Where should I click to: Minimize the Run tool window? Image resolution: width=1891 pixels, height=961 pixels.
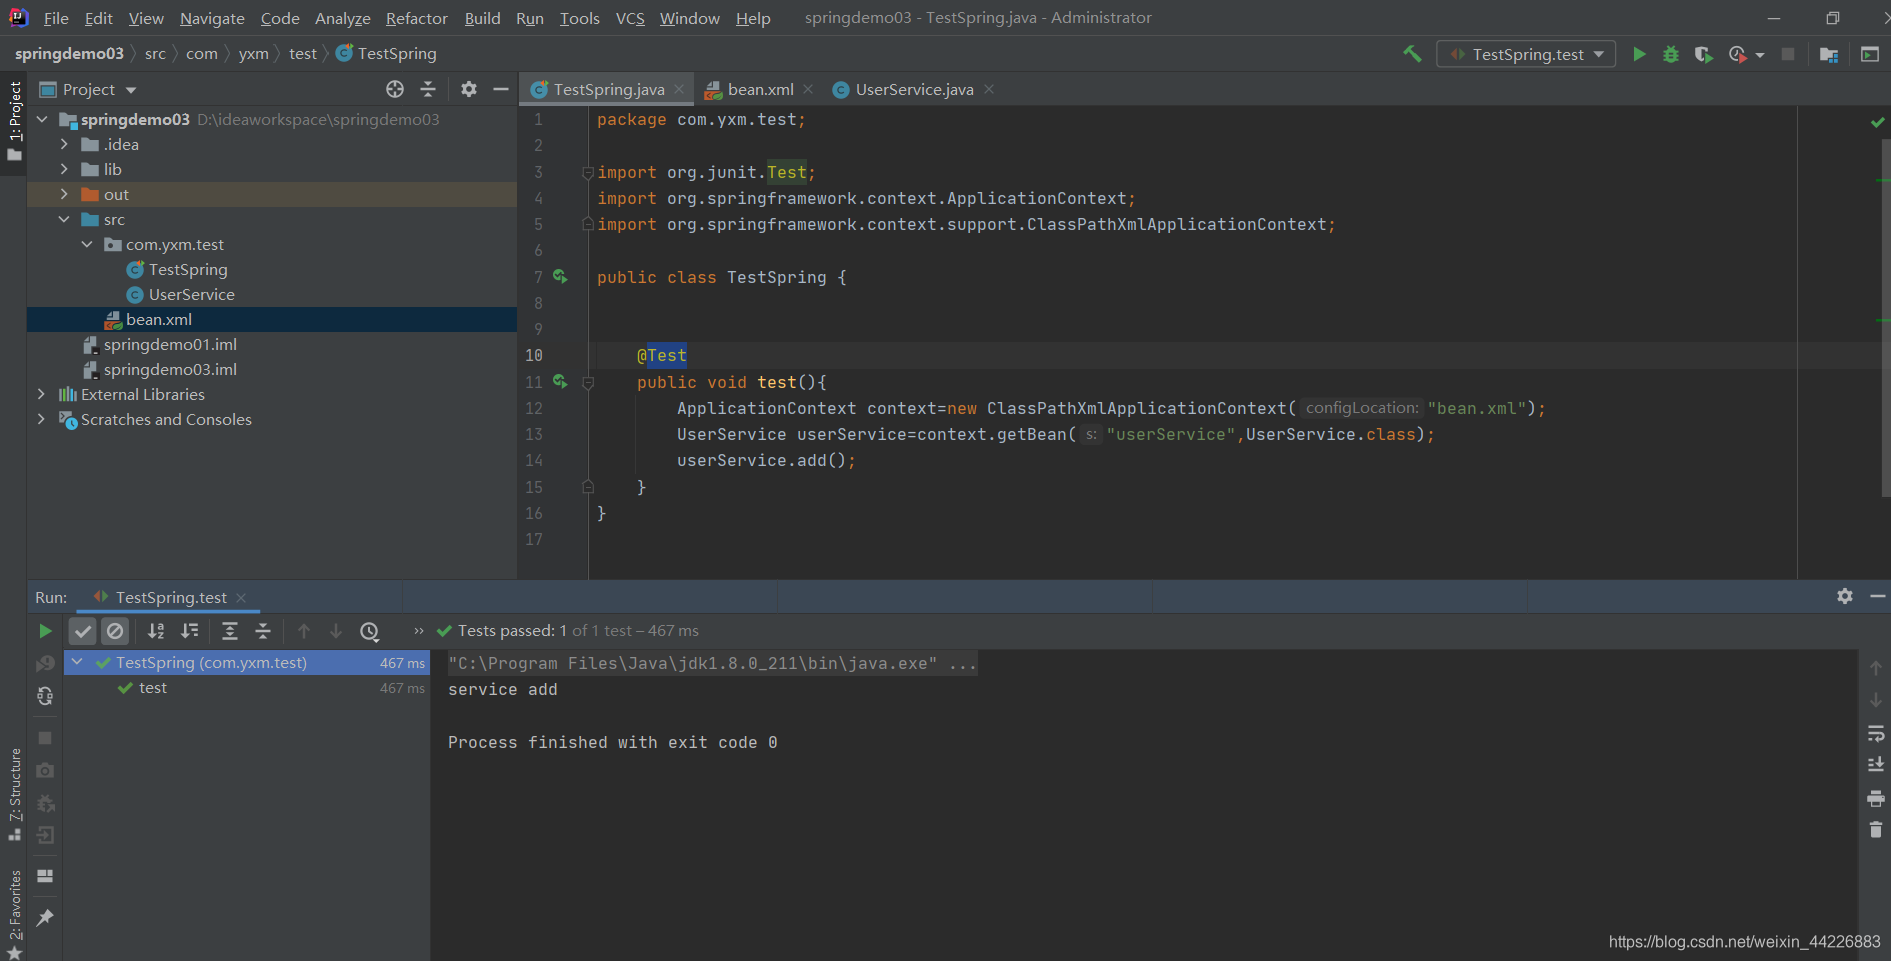1878,596
